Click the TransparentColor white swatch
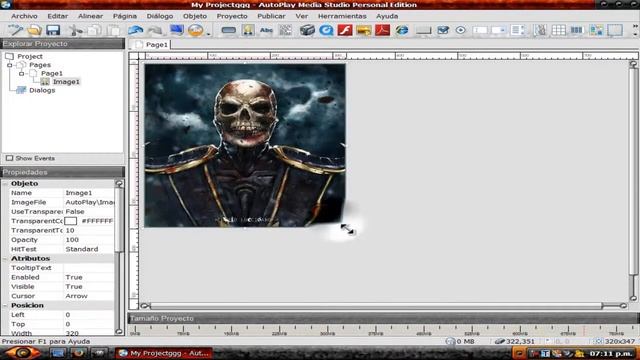 tap(71, 221)
